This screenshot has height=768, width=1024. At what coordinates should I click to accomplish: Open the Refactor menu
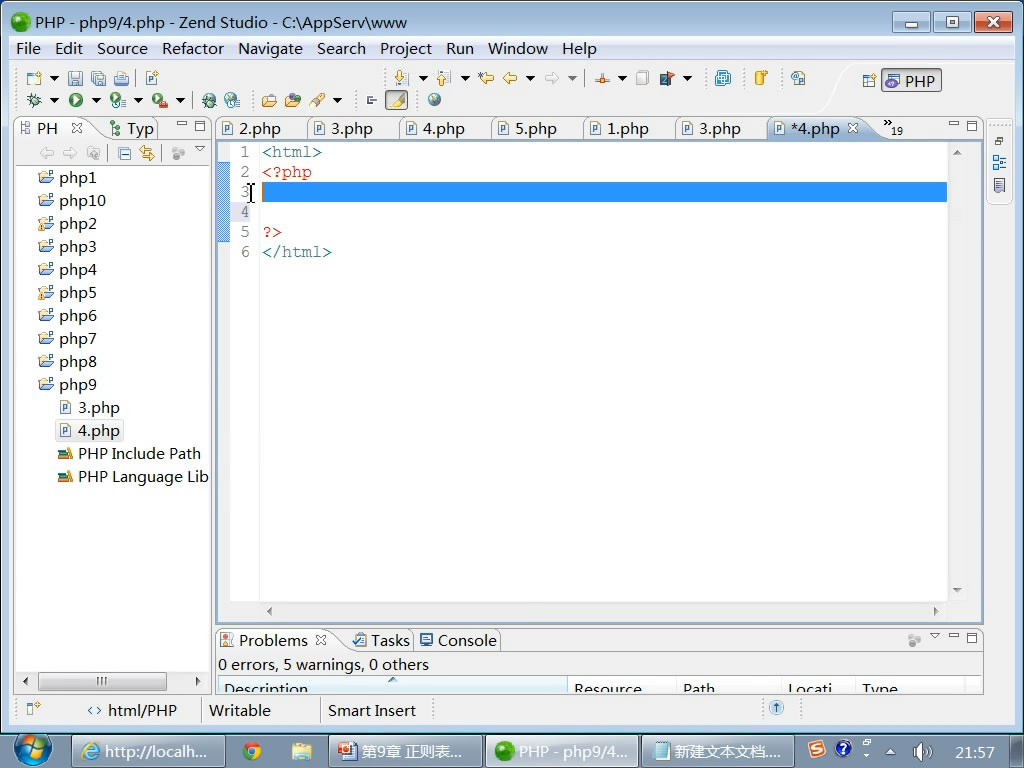tap(193, 49)
